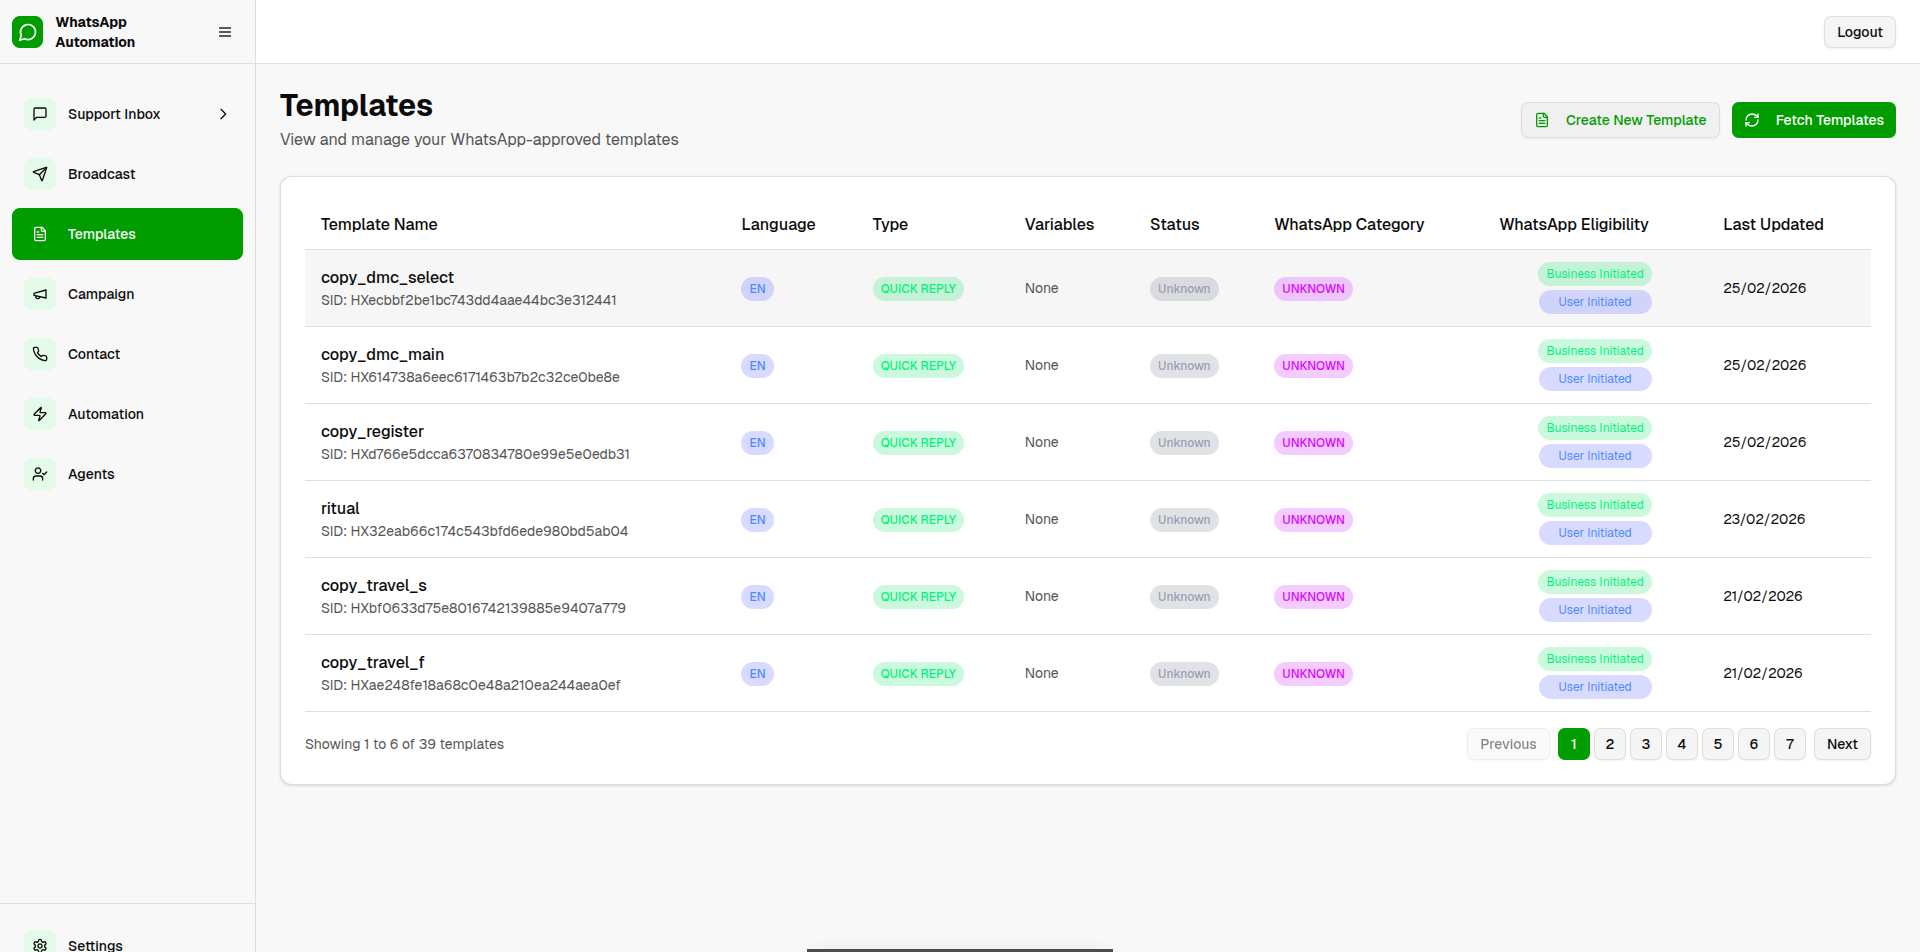
Task: Click the Automation lightning bolt icon
Action: click(40, 414)
